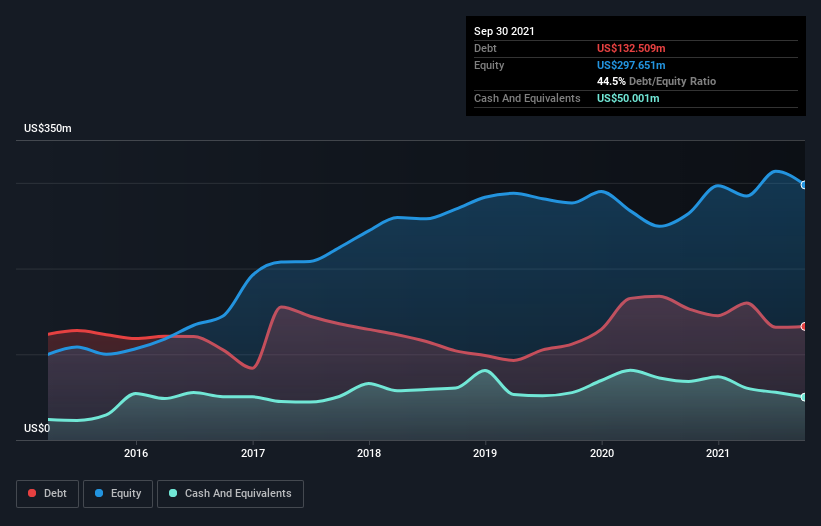
Task: Click the US$0 y-axis label
Action: [37, 428]
